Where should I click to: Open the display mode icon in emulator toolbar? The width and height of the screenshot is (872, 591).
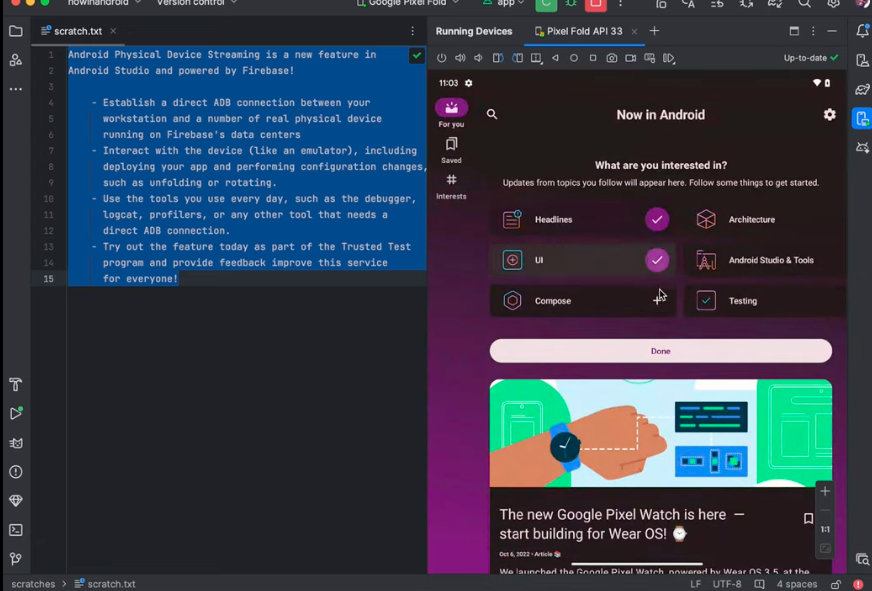(x=650, y=58)
